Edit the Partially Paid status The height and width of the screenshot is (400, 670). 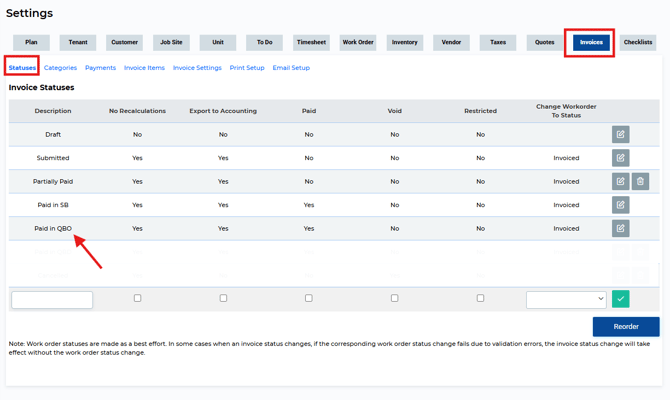(620, 181)
